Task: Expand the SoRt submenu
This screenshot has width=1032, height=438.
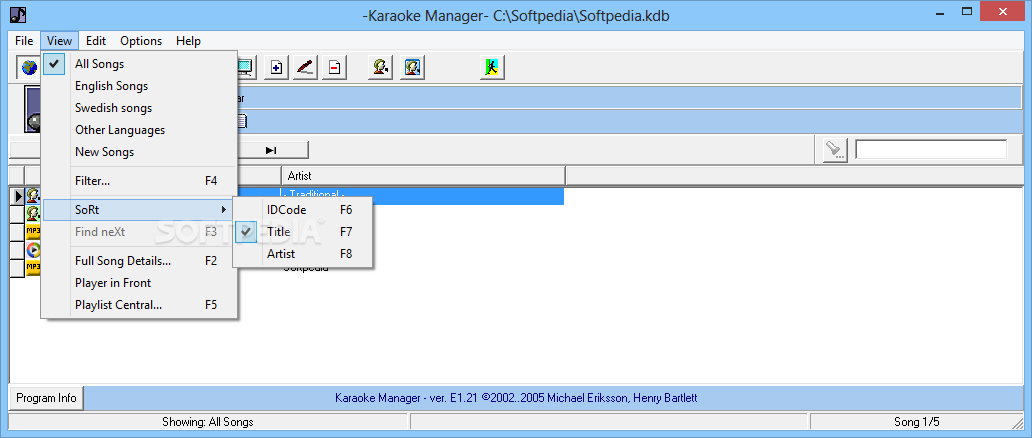Action: 139,209
